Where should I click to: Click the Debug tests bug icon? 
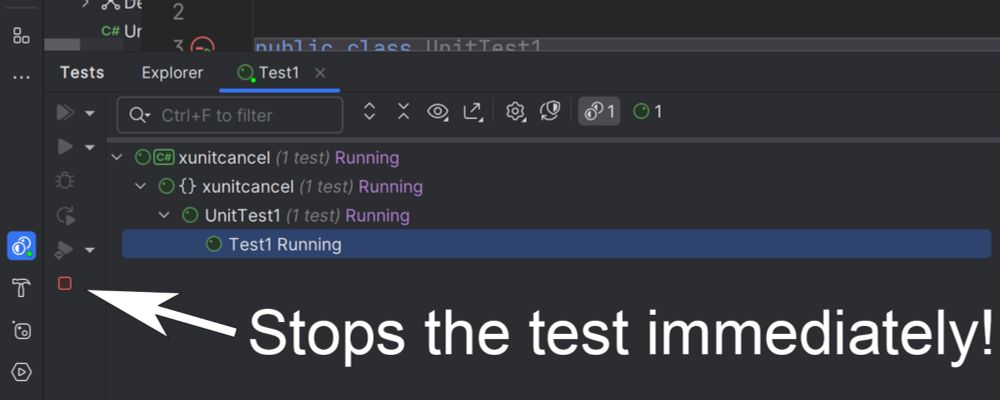[65, 181]
